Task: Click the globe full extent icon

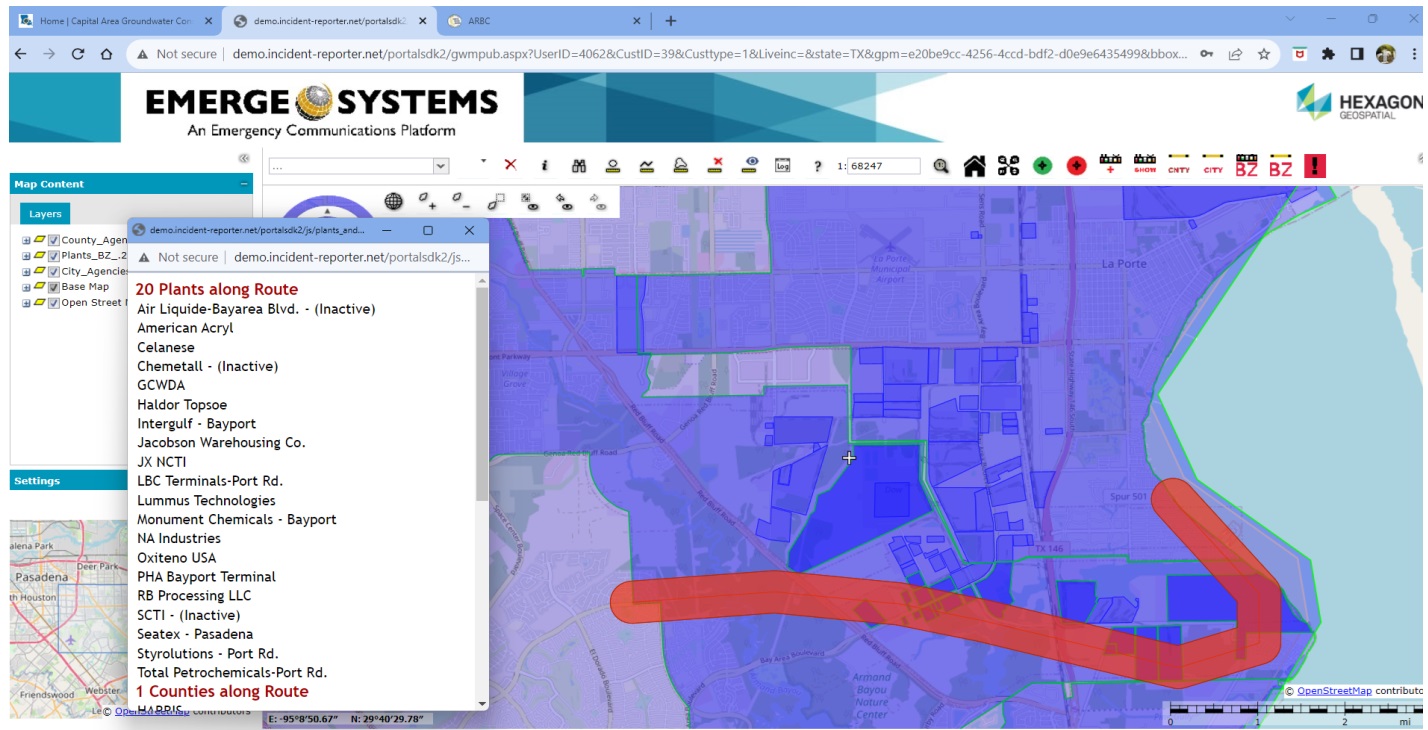Action: (394, 201)
